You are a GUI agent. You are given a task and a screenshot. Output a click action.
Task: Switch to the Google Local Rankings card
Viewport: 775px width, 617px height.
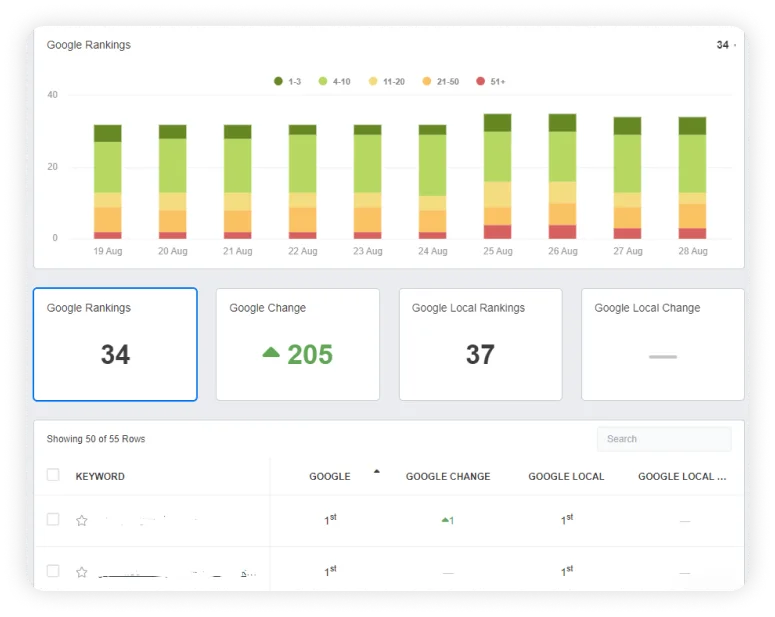point(480,344)
